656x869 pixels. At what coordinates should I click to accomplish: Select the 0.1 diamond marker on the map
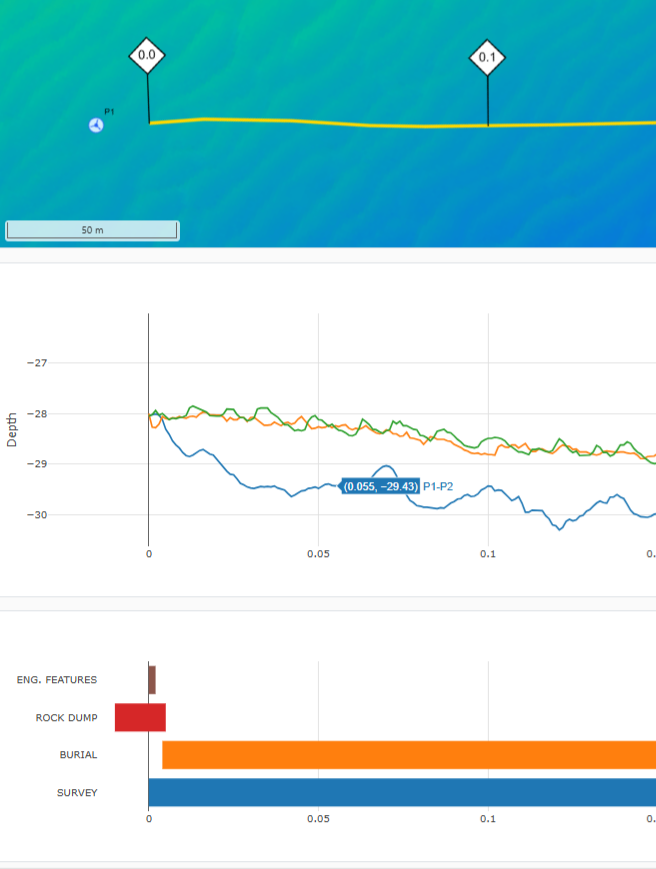[x=487, y=58]
